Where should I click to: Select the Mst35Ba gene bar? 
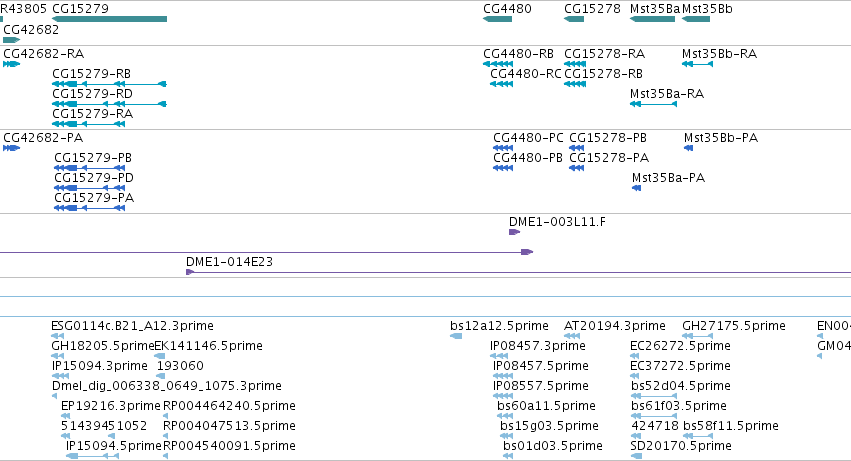click(652, 19)
